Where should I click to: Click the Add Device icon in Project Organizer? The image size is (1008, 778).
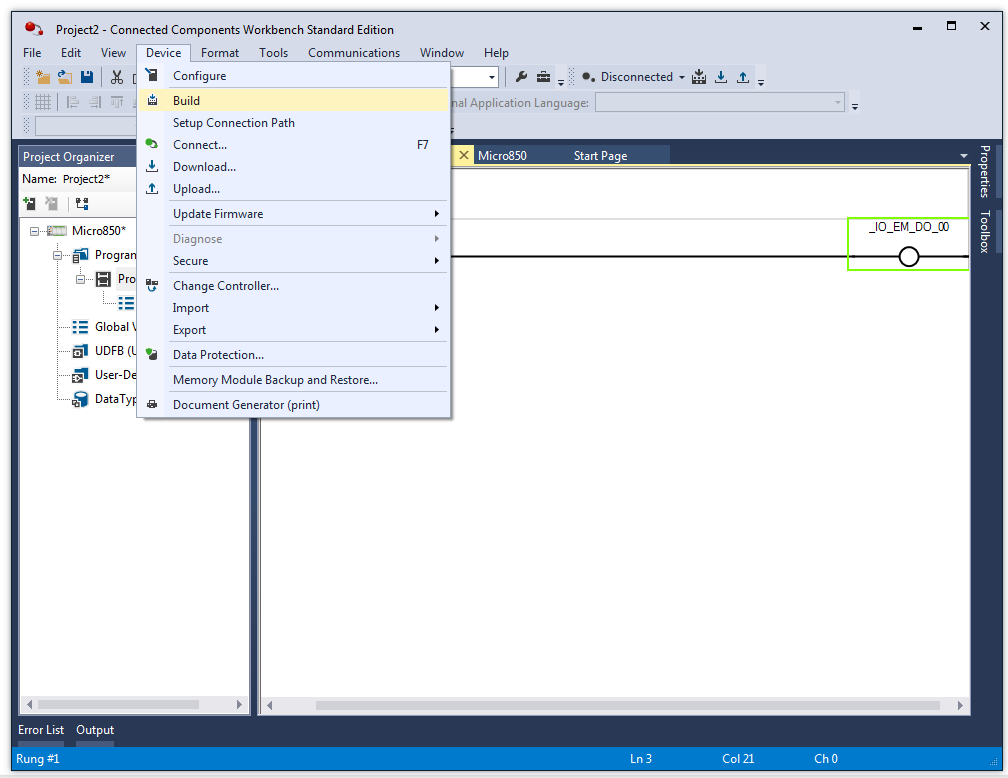[x=30, y=204]
